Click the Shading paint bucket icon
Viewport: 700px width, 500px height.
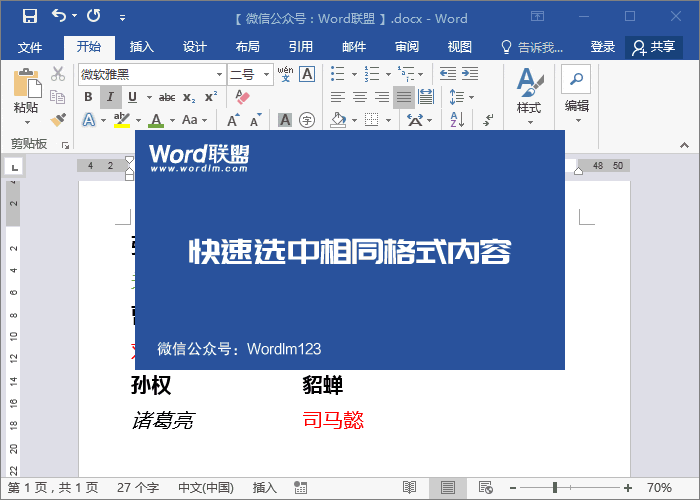click(338, 120)
